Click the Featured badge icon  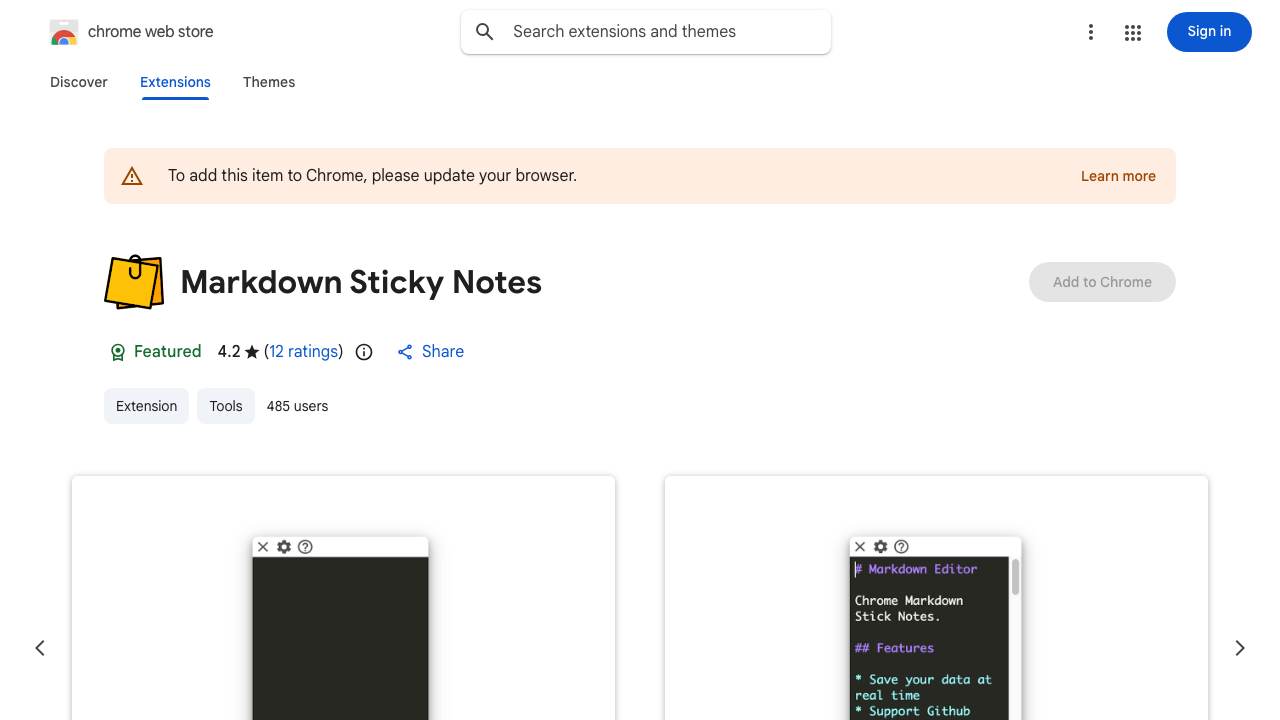[x=118, y=352]
